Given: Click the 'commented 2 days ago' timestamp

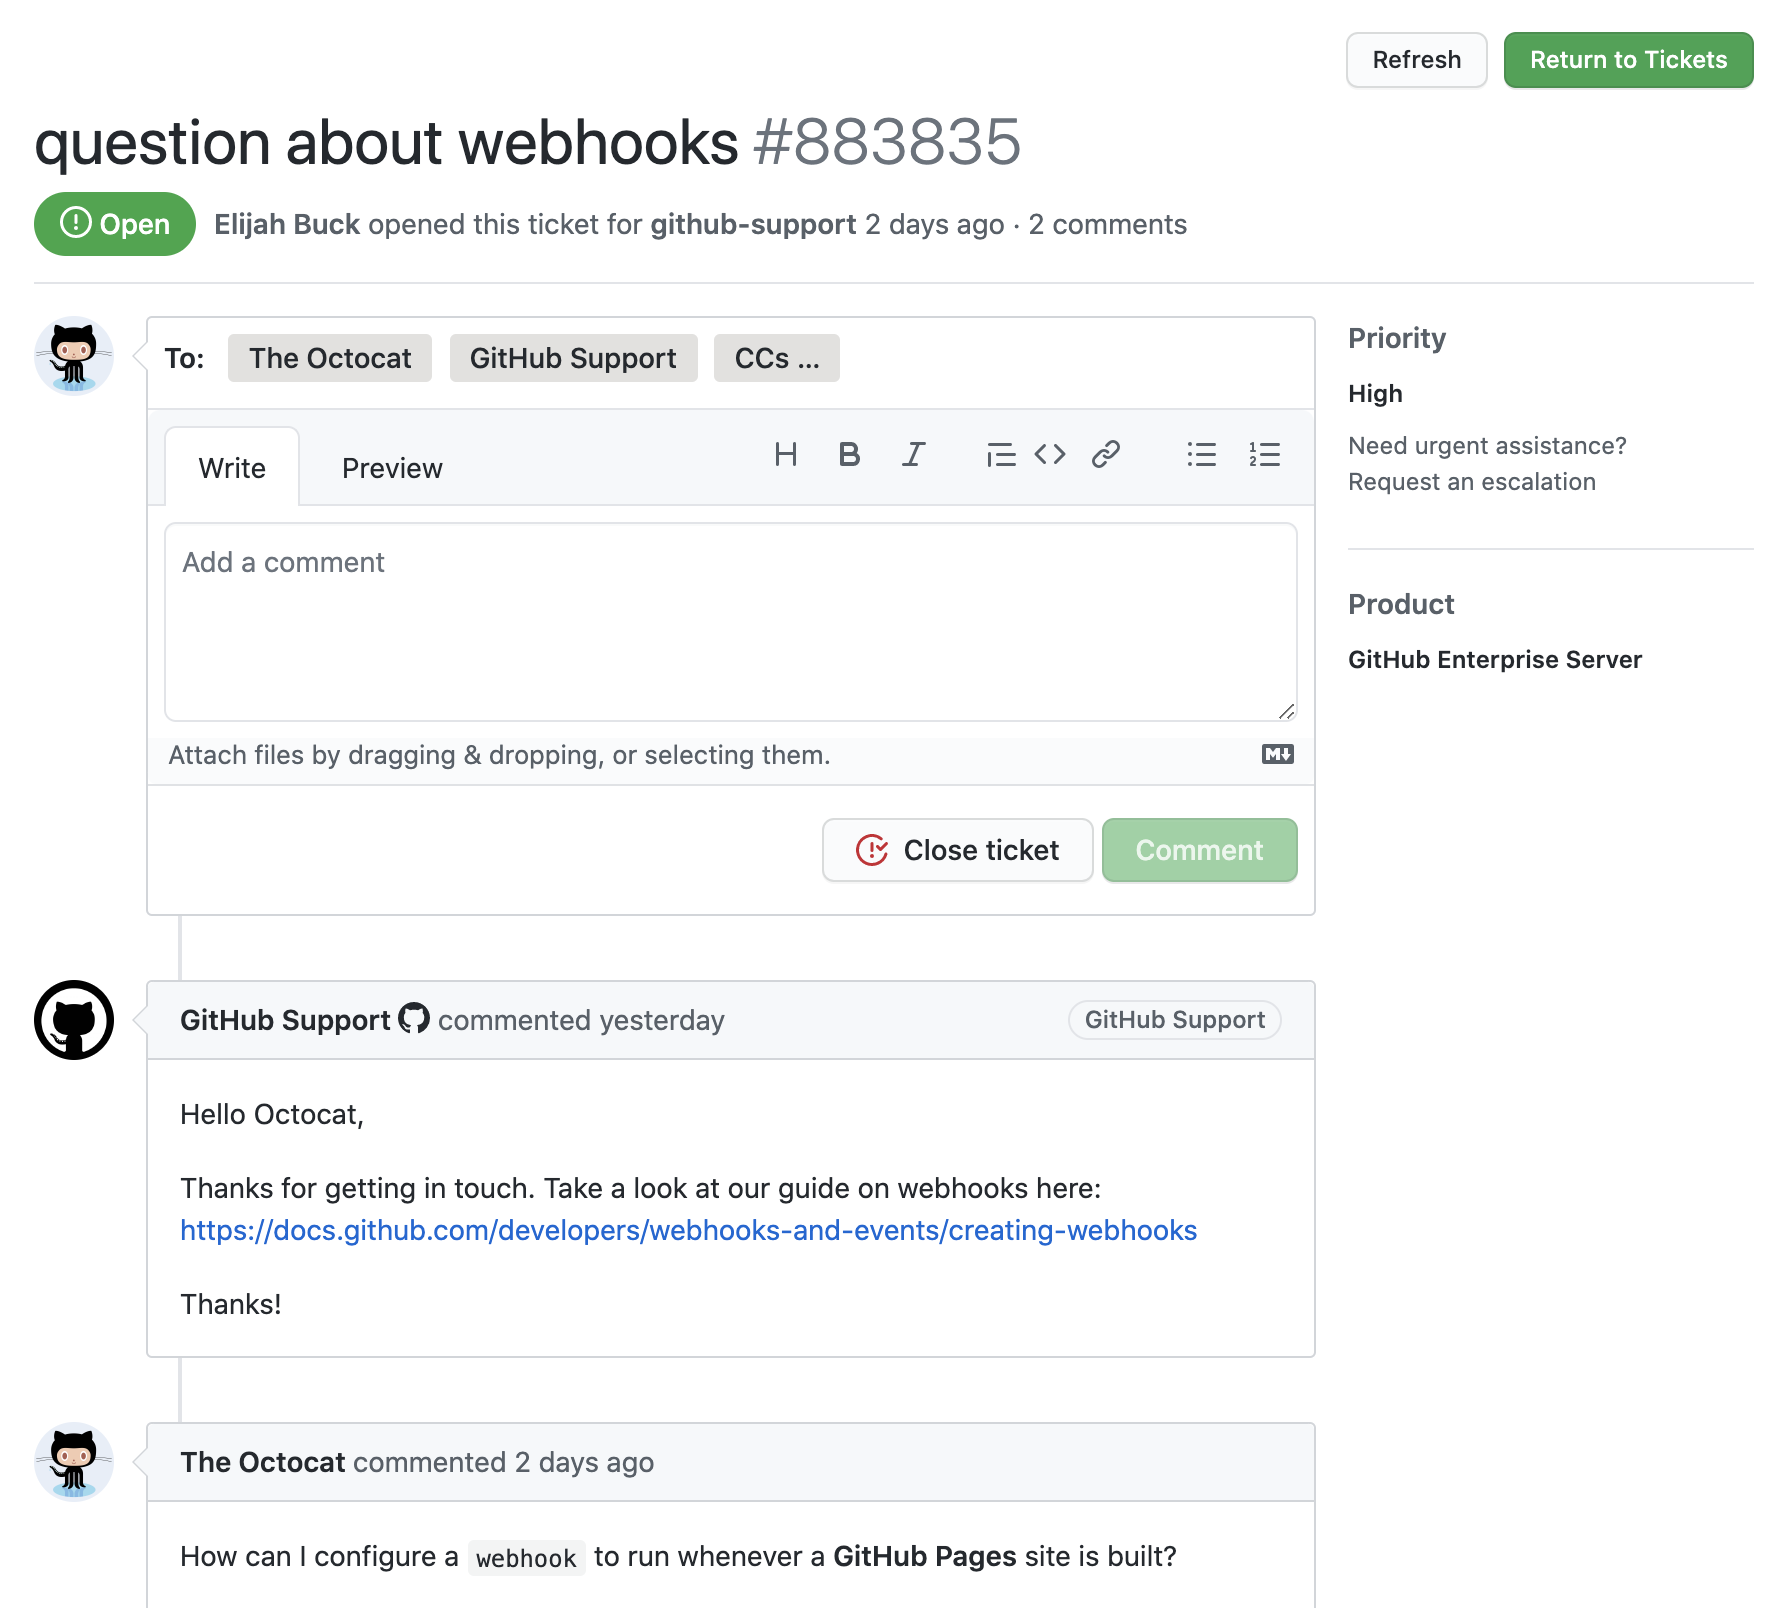Looking at the screenshot, I should [503, 1462].
